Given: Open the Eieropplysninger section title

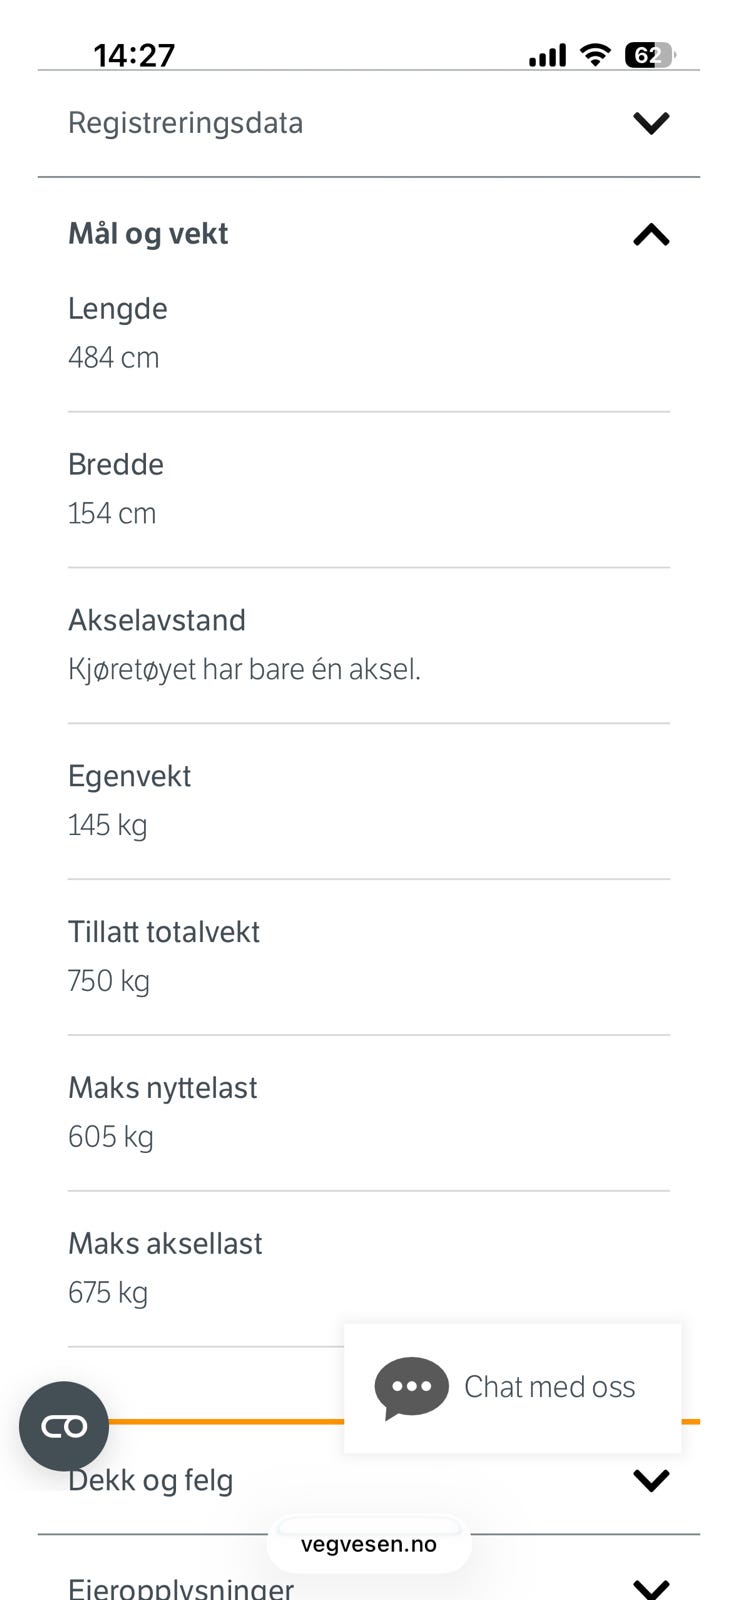Looking at the screenshot, I should (x=181, y=1588).
